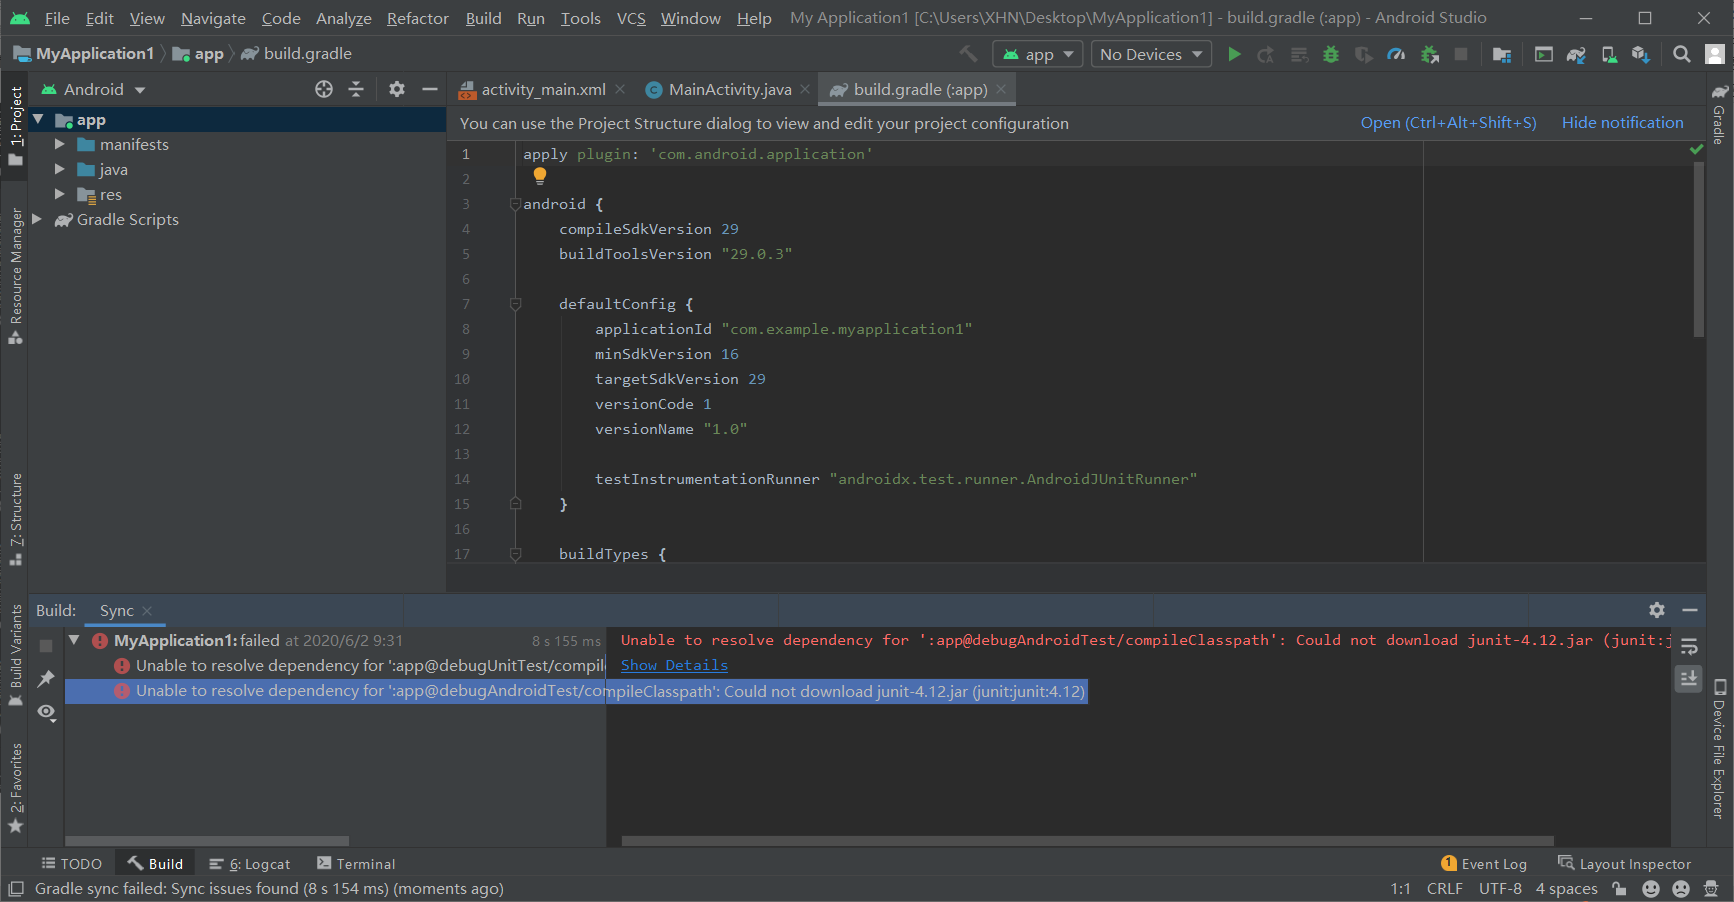This screenshot has width=1734, height=902.
Task: Open the Refactor menu
Action: pyautogui.click(x=418, y=18)
